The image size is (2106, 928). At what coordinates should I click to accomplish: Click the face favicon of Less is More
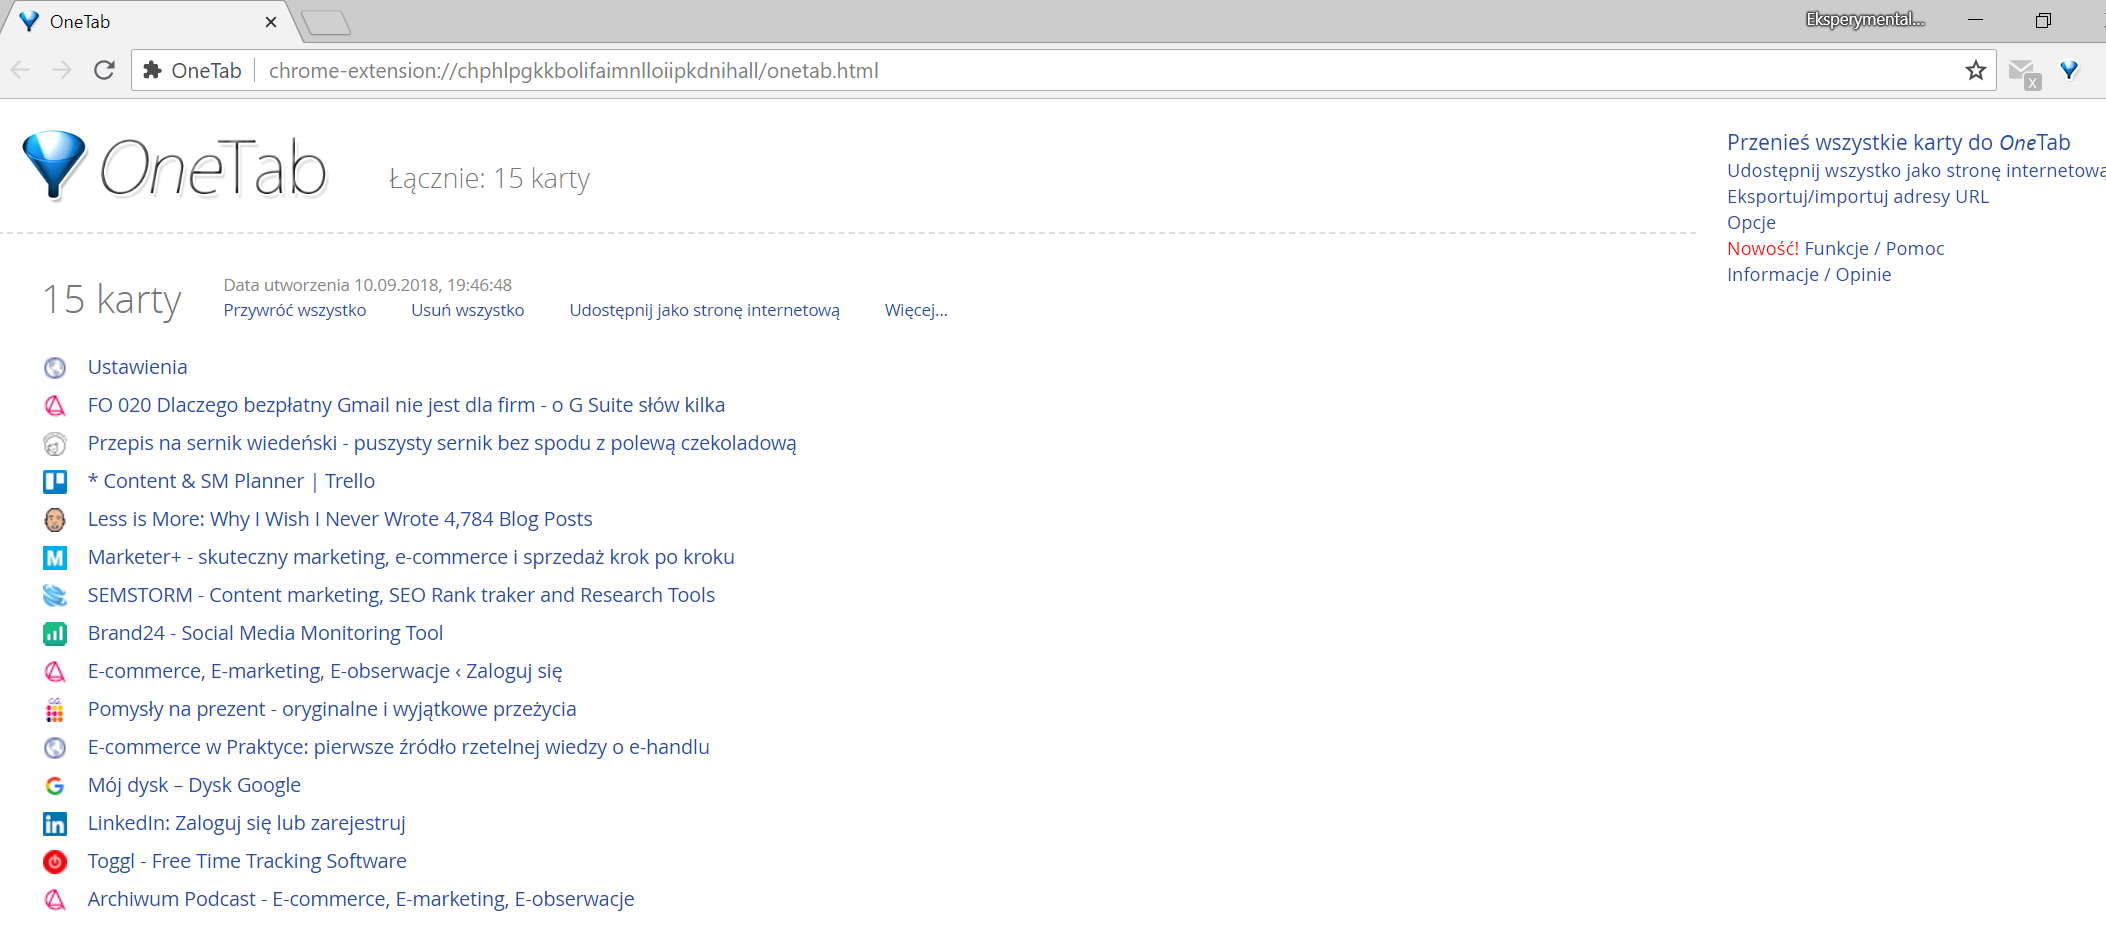pos(55,520)
